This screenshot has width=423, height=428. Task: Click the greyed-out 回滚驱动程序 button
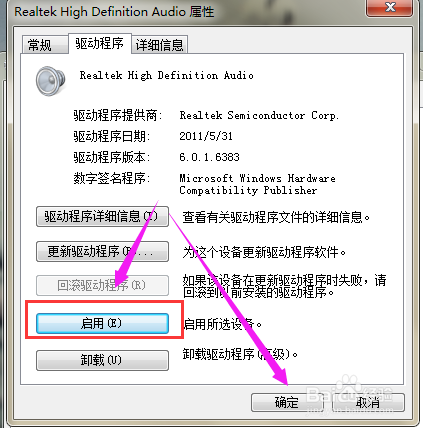click(x=102, y=285)
